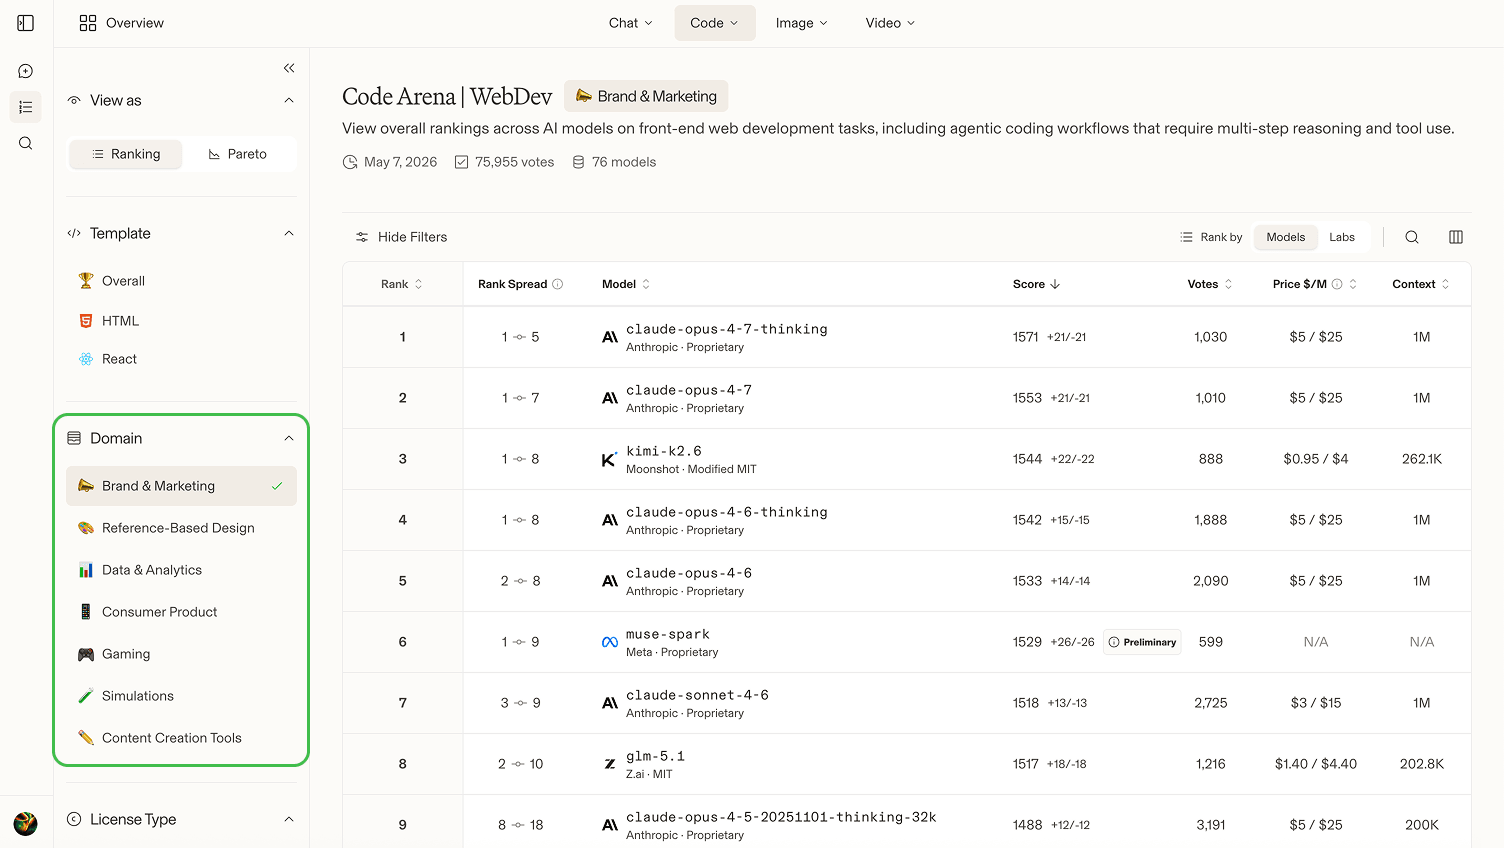Open claude-opus-4-5-20251101-thinking-32k model link

click(781, 817)
